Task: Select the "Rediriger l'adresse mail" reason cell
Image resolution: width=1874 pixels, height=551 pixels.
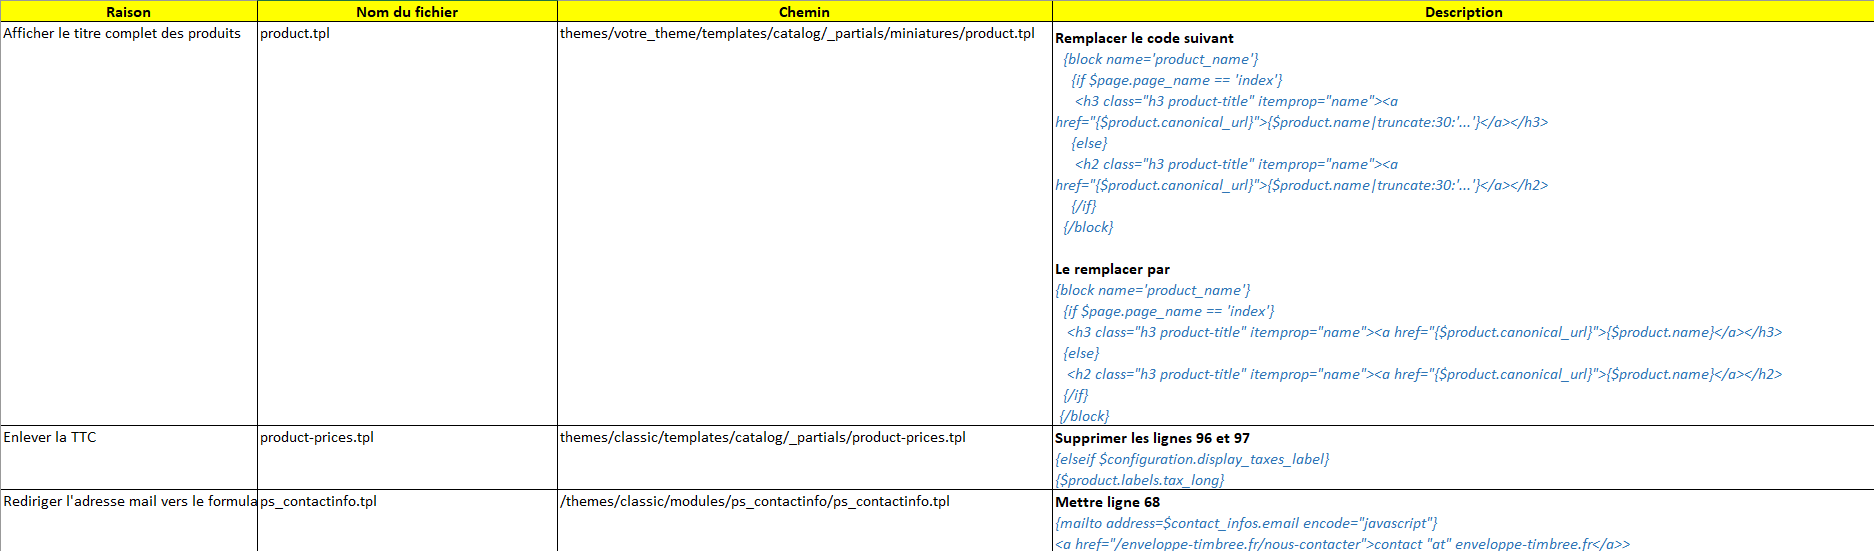Action: pos(128,501)
